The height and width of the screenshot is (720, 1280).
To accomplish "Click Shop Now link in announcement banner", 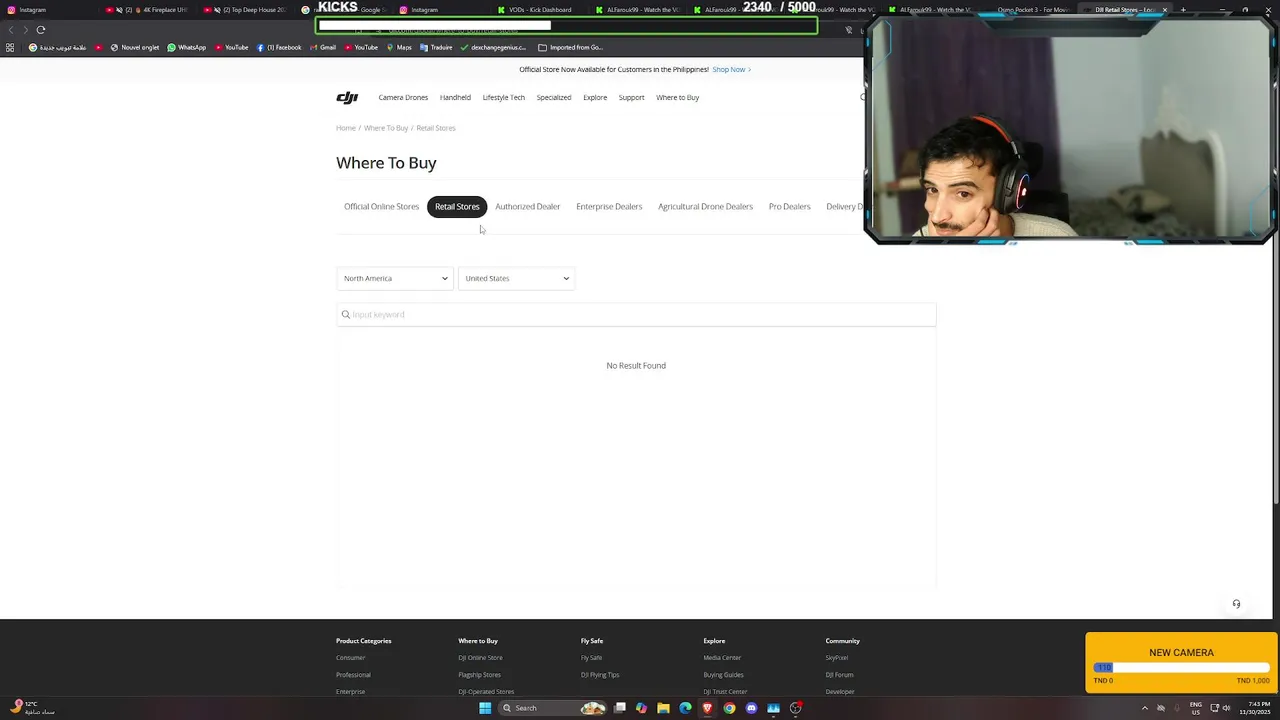I will click(x=731, y=69).
